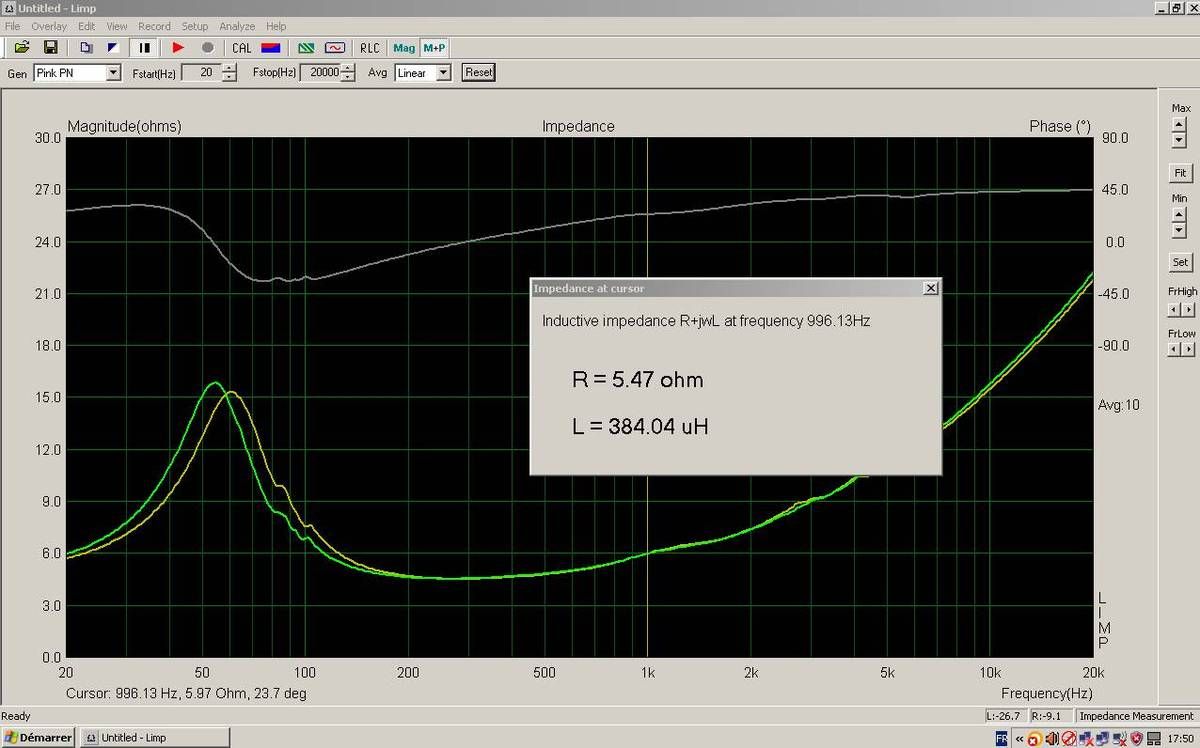The height and width of the screenshot is (748, 1200).
Task: Open the View menu
Action: (117, 26)
